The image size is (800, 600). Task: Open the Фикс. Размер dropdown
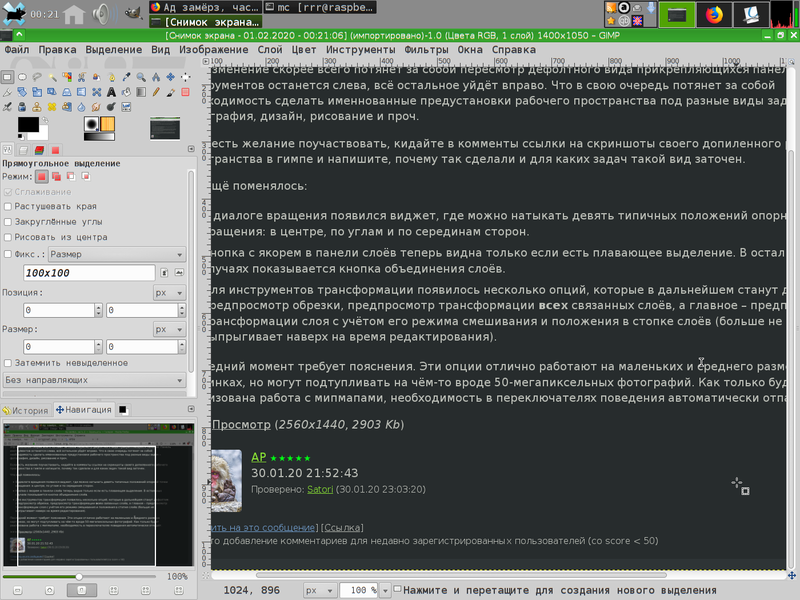(x=116, y=254)
